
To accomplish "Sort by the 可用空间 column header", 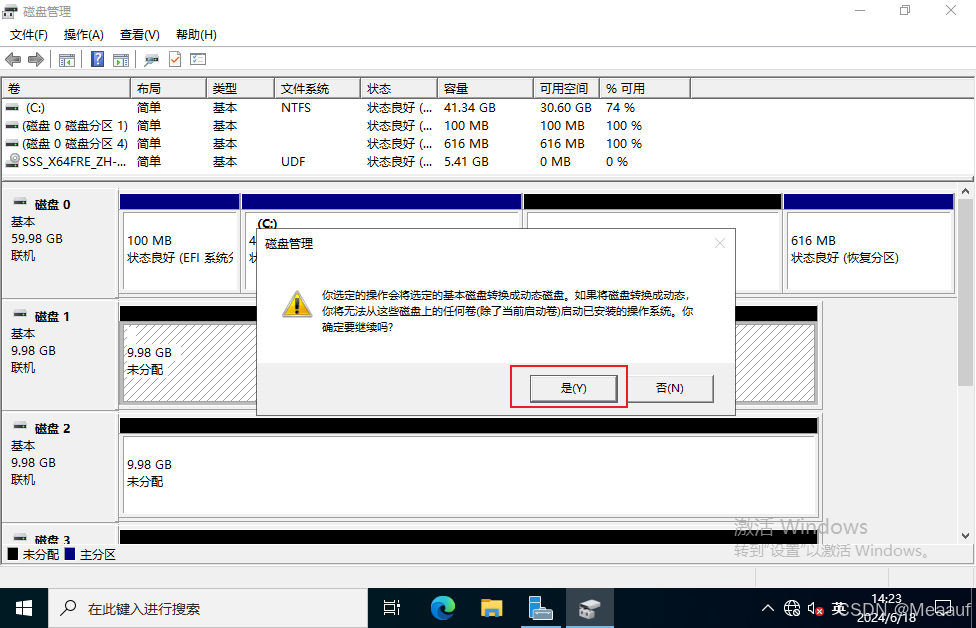I will (566, 89).
